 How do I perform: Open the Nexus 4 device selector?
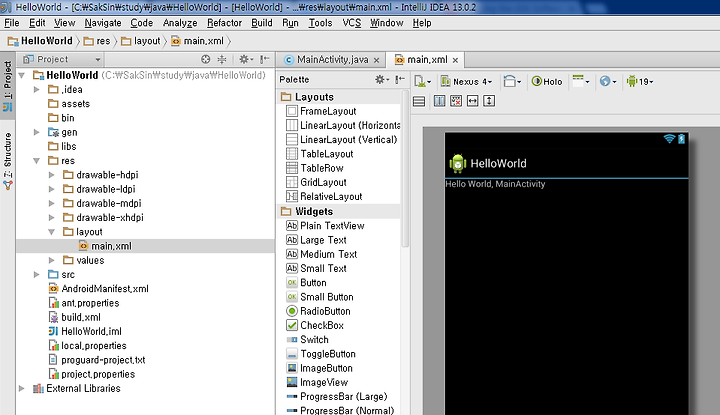click(x=466, y=82)
